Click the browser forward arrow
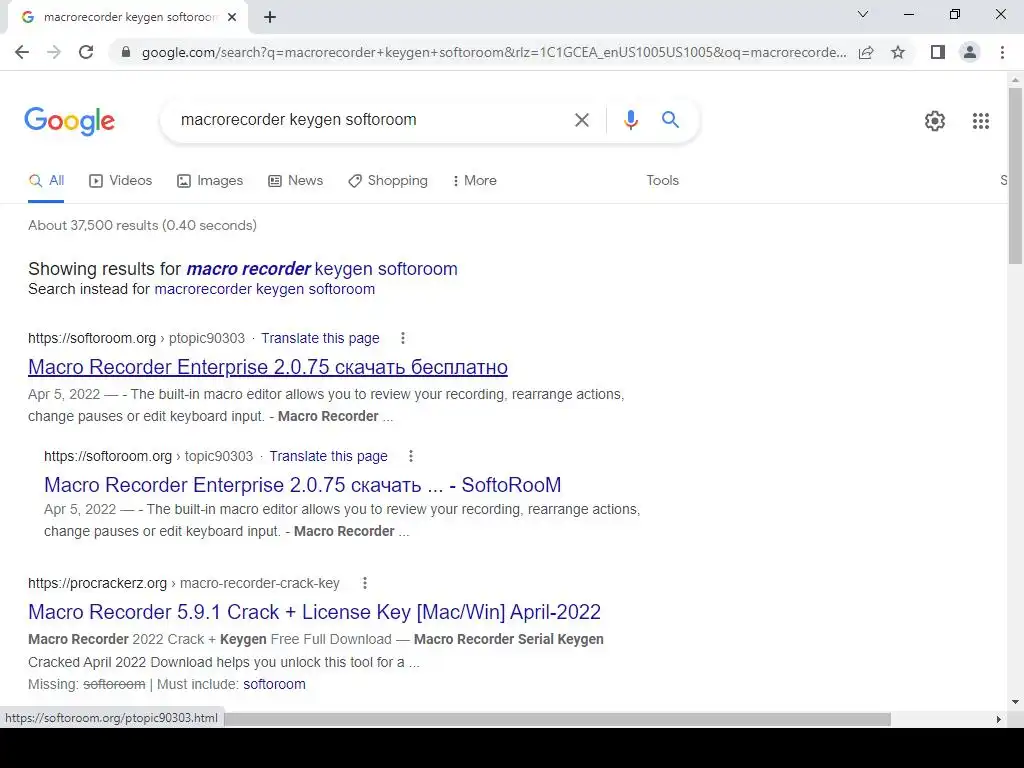 click(x=54, y=52)
